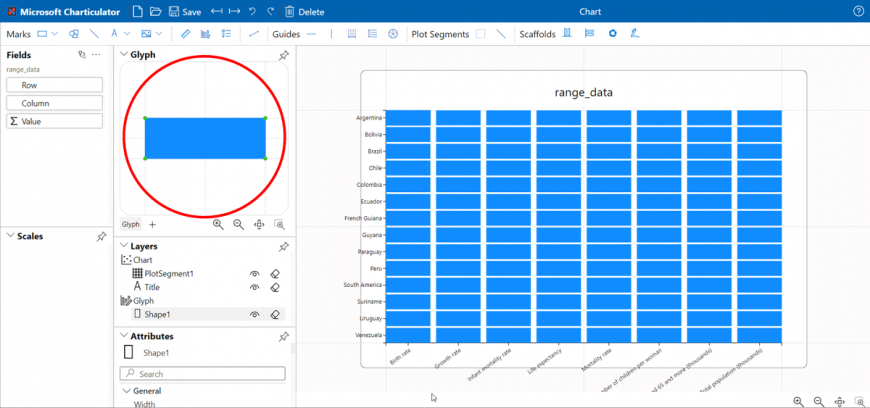Erase the PlotSegment1 layer
Screen dimensions: 870x408
[x=275, y=274]
